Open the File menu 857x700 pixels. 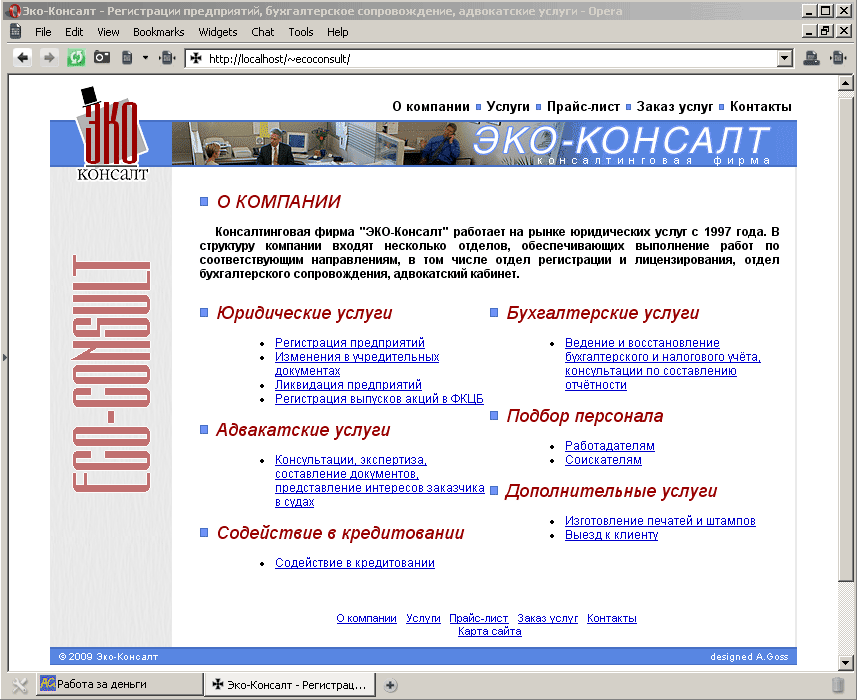pos(43,32)
